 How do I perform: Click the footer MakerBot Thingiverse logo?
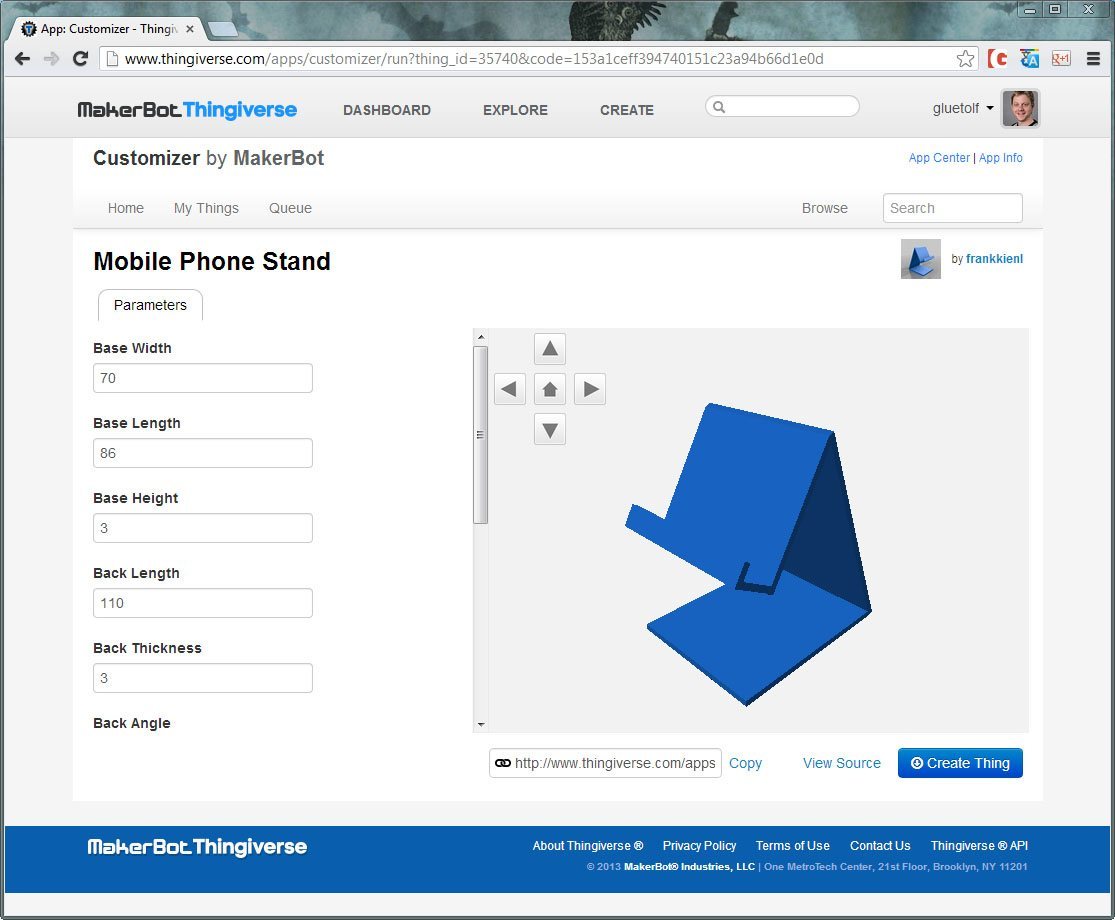(x=197, y=847)
